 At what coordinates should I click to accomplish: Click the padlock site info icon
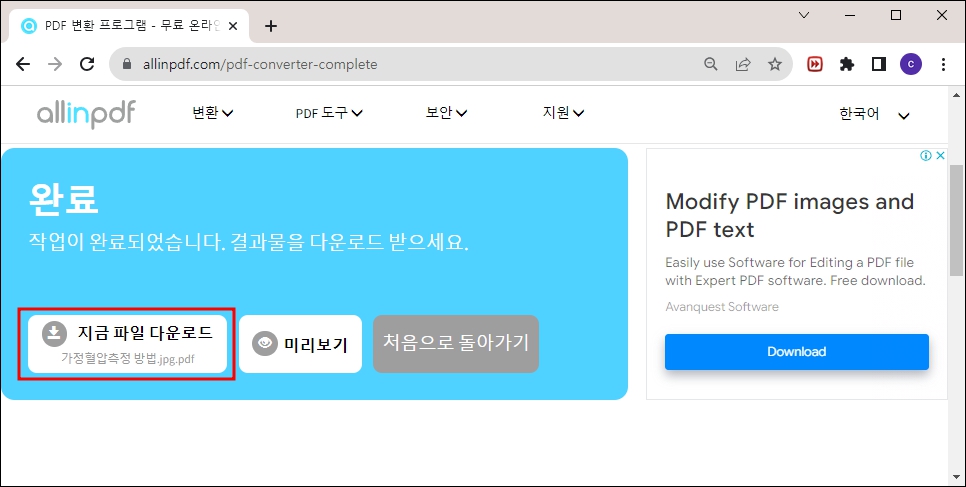[128, 64]
